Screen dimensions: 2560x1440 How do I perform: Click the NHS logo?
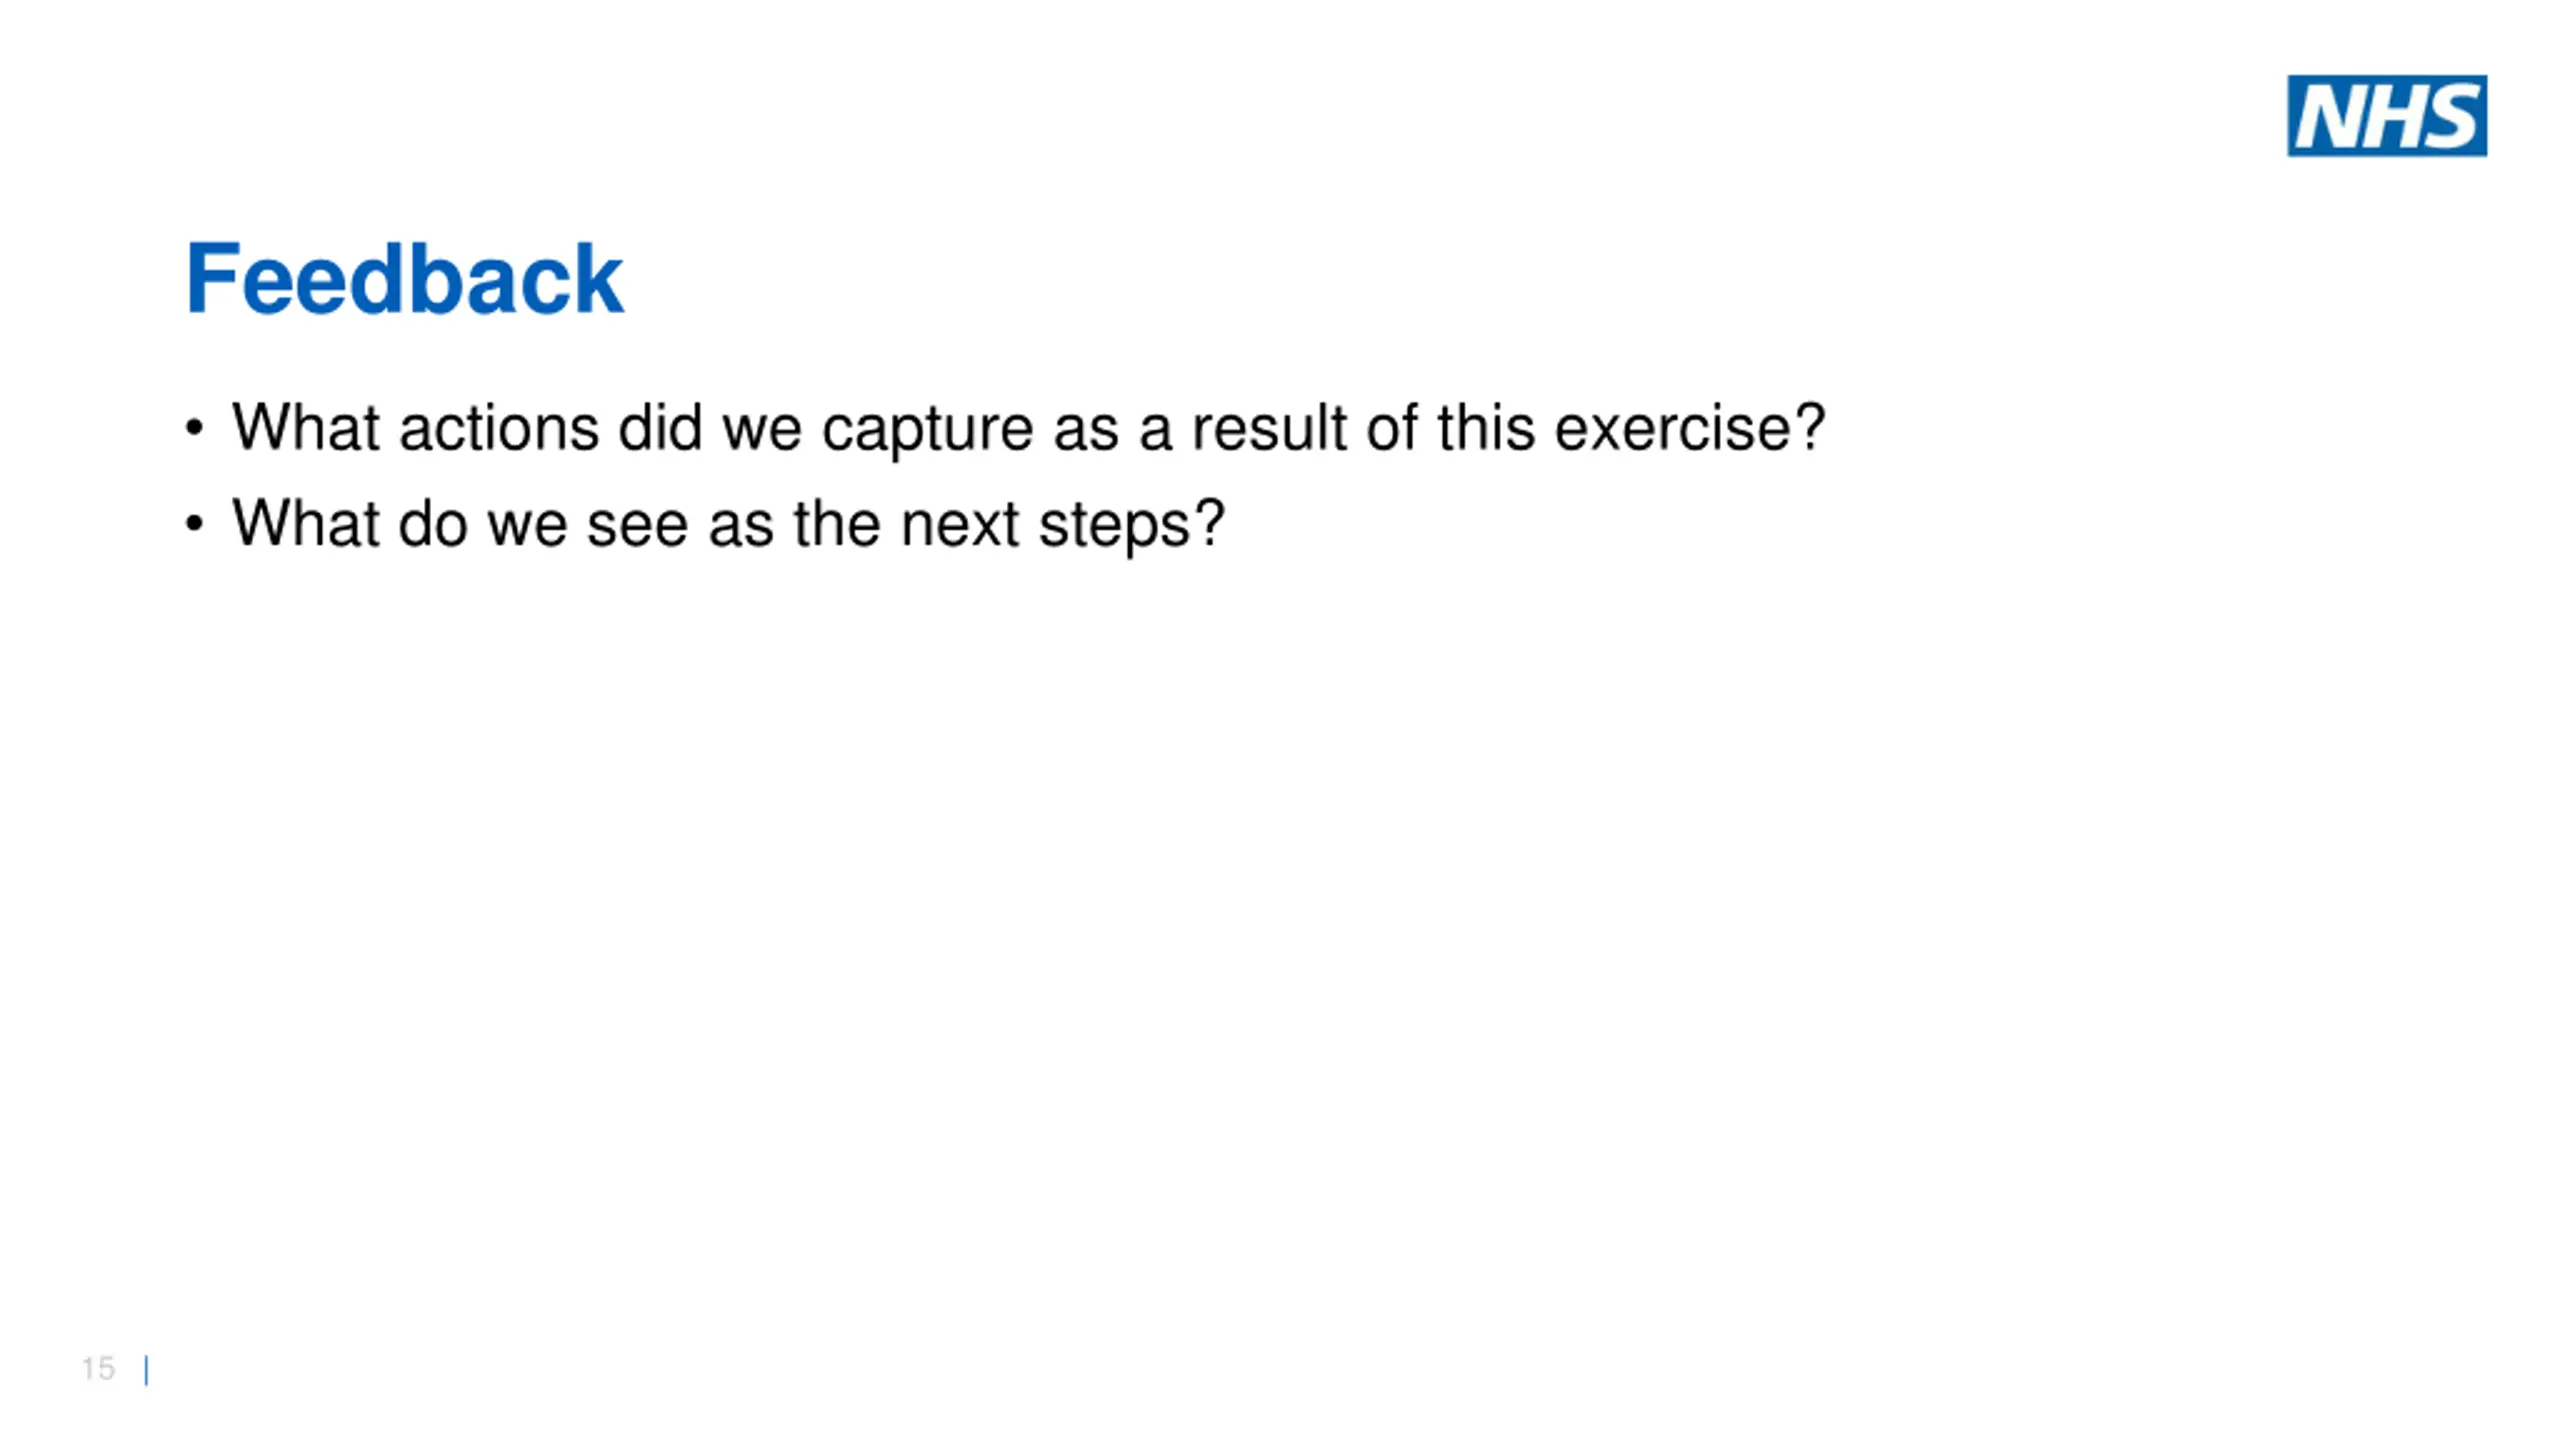[x=2386, y=115]
